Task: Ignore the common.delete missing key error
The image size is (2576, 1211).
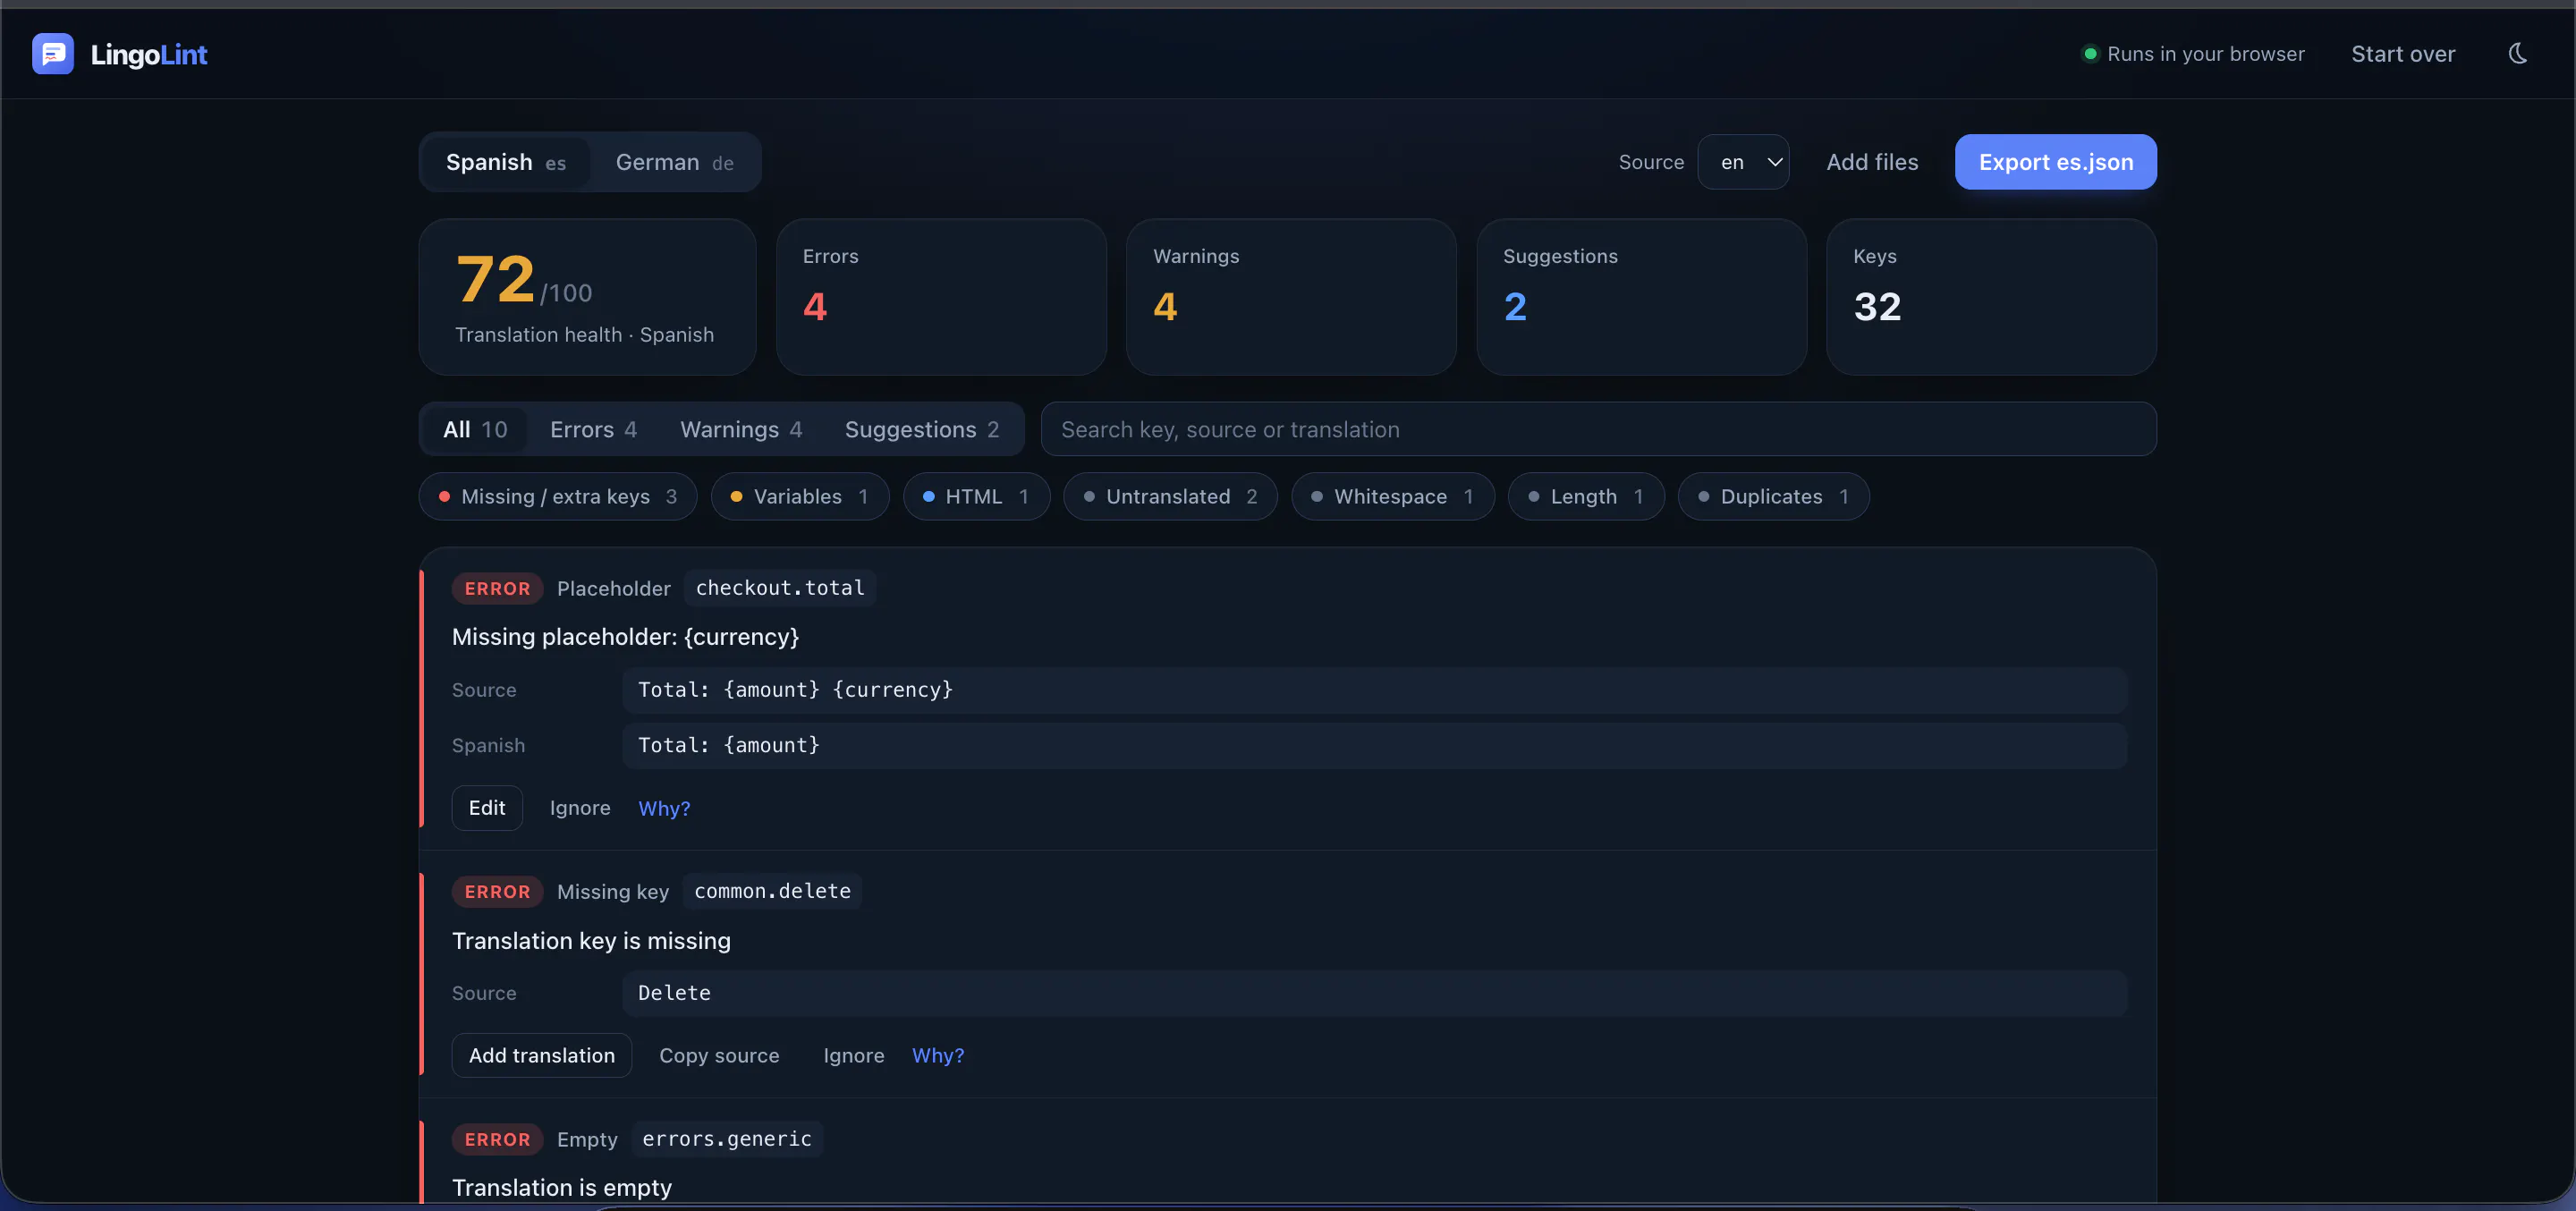Action: pos(854,1055)
